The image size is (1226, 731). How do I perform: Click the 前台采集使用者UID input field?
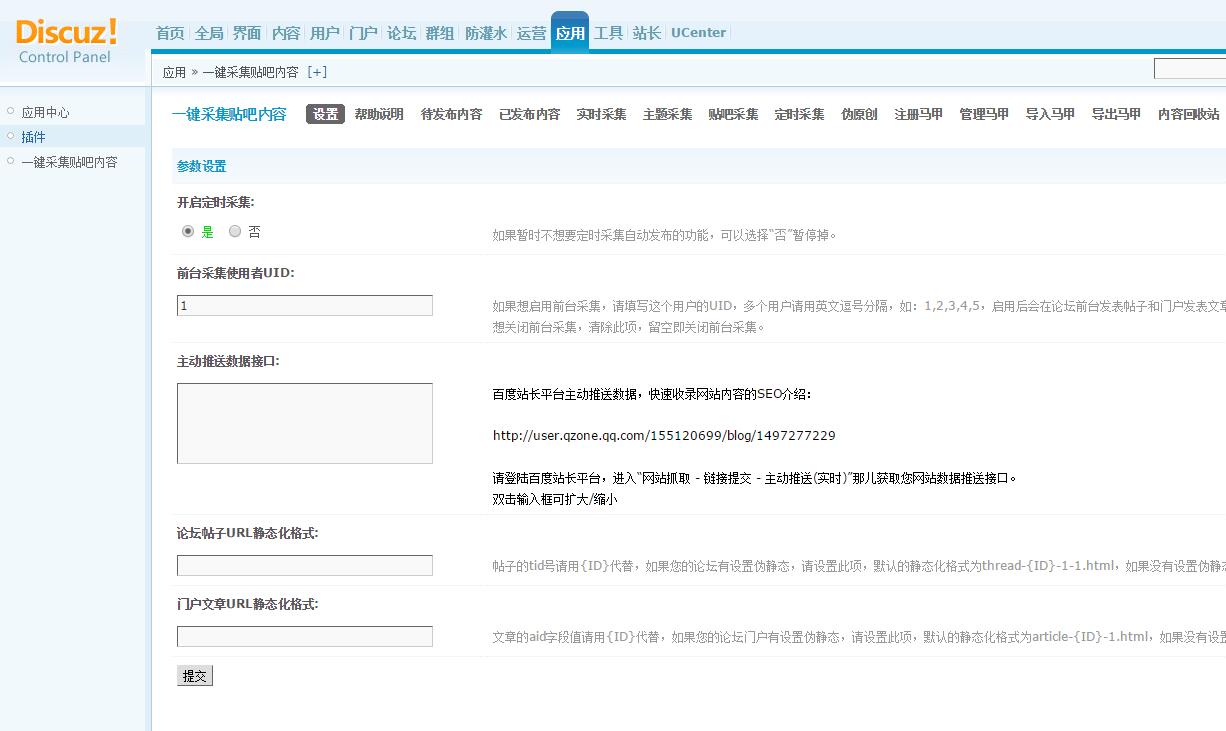[x=305, y=306]
